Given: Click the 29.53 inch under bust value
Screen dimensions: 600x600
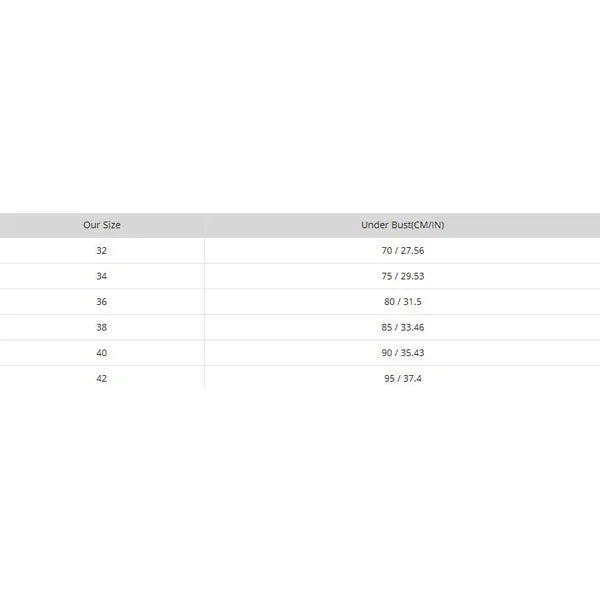Looking at the screenshot, I should click(412, 276).
